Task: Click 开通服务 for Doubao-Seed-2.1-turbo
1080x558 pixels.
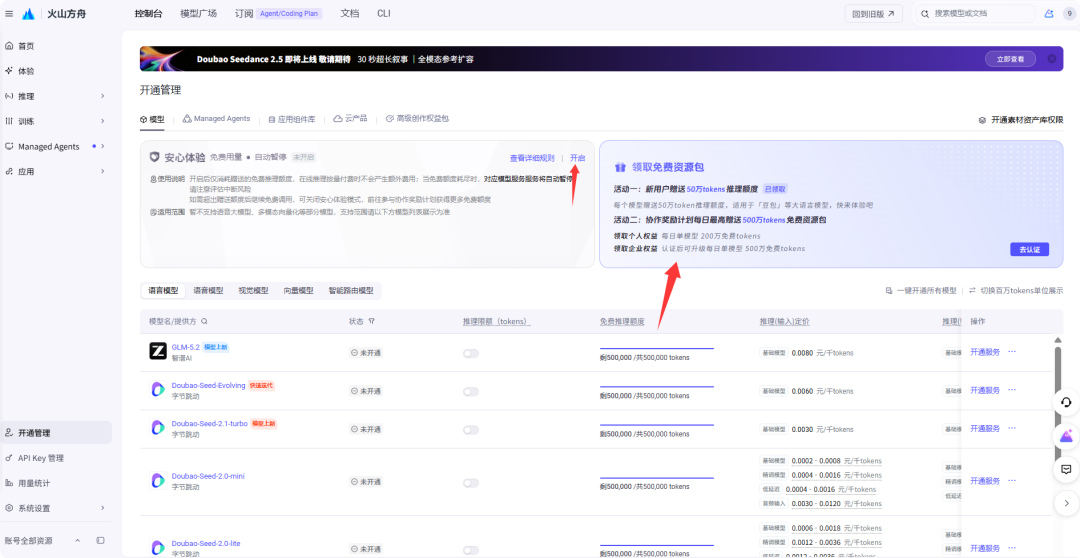Action: [x=985, y=428]
